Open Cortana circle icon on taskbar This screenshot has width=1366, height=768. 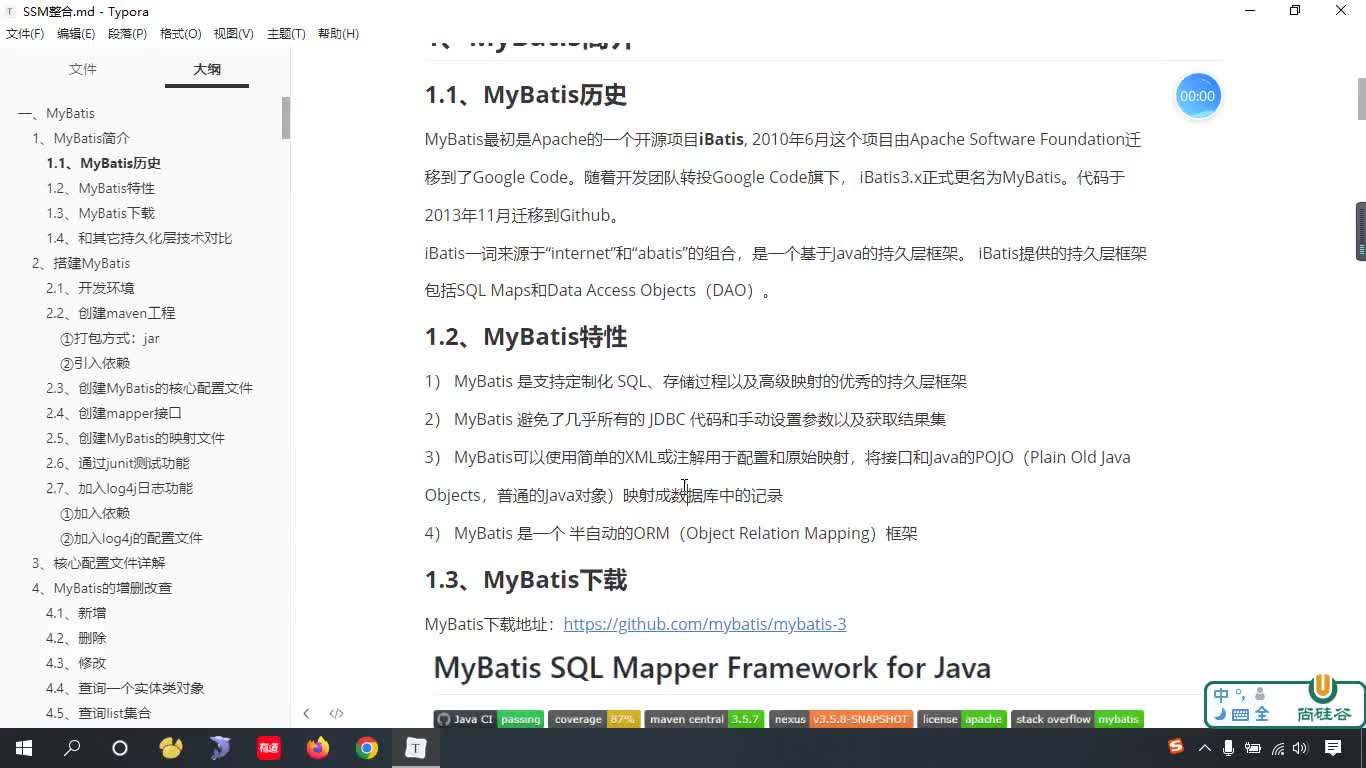point(120,748)
